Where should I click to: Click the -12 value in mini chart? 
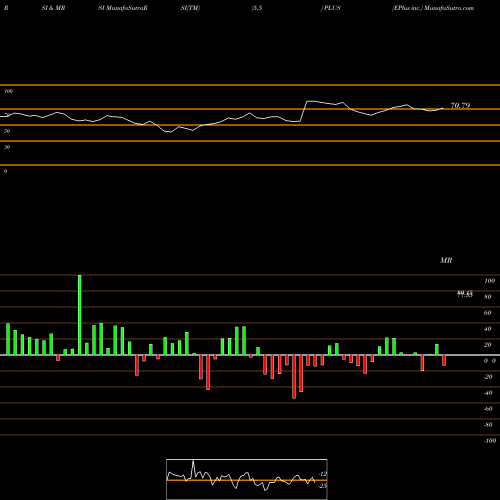click(322, 474)
